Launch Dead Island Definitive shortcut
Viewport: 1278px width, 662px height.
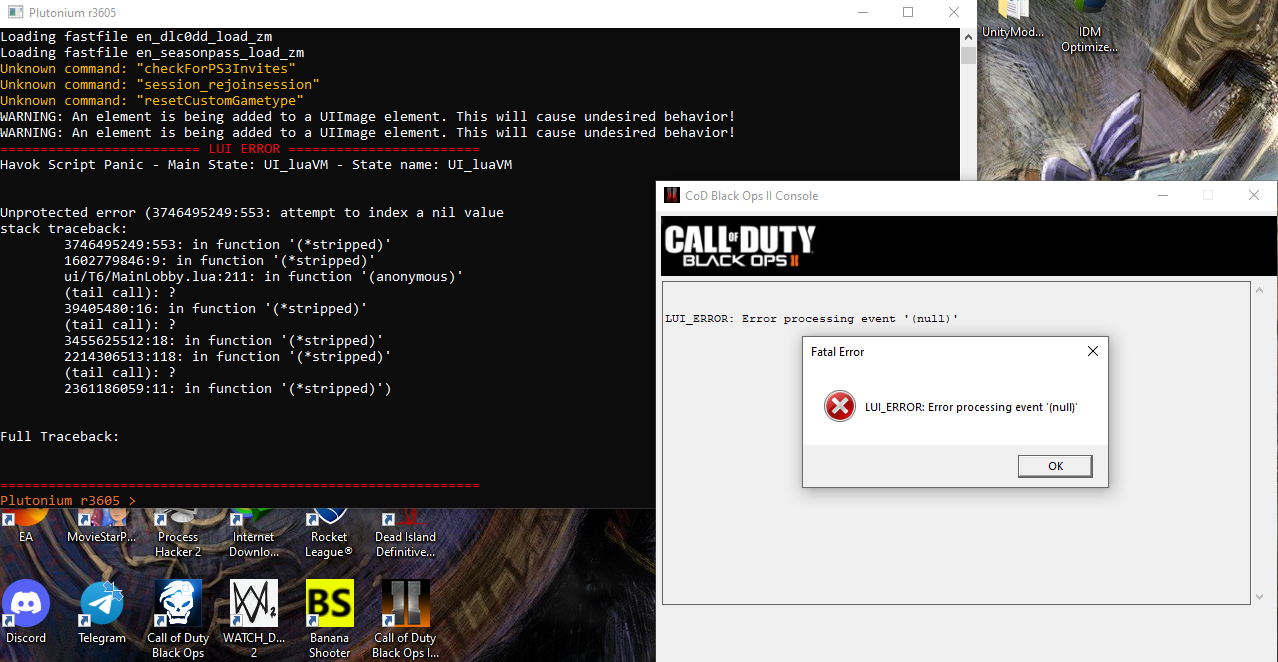405,533
